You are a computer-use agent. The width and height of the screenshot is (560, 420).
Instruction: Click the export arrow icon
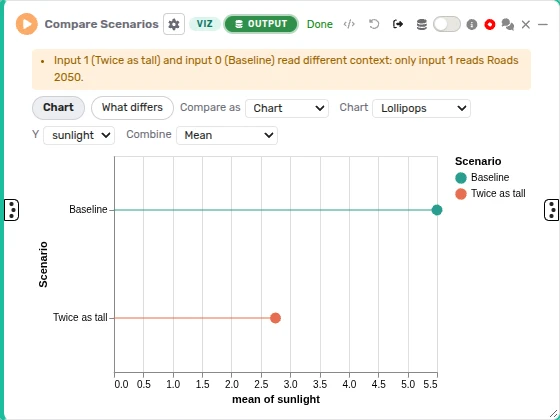[398, 24]
